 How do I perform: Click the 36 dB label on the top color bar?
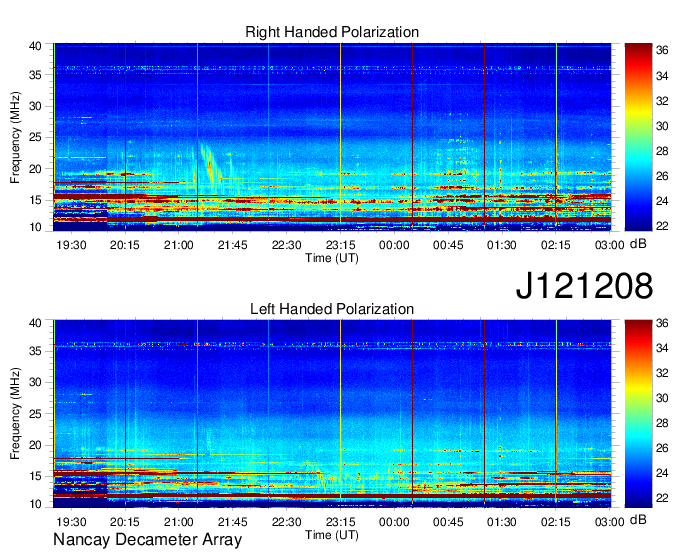coord(662,51)
